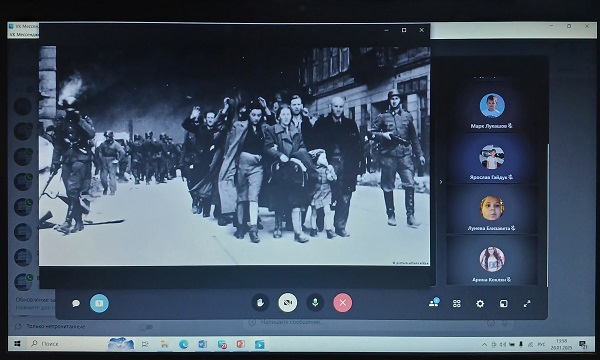Toggle the camera off/on button

[287, 303]
